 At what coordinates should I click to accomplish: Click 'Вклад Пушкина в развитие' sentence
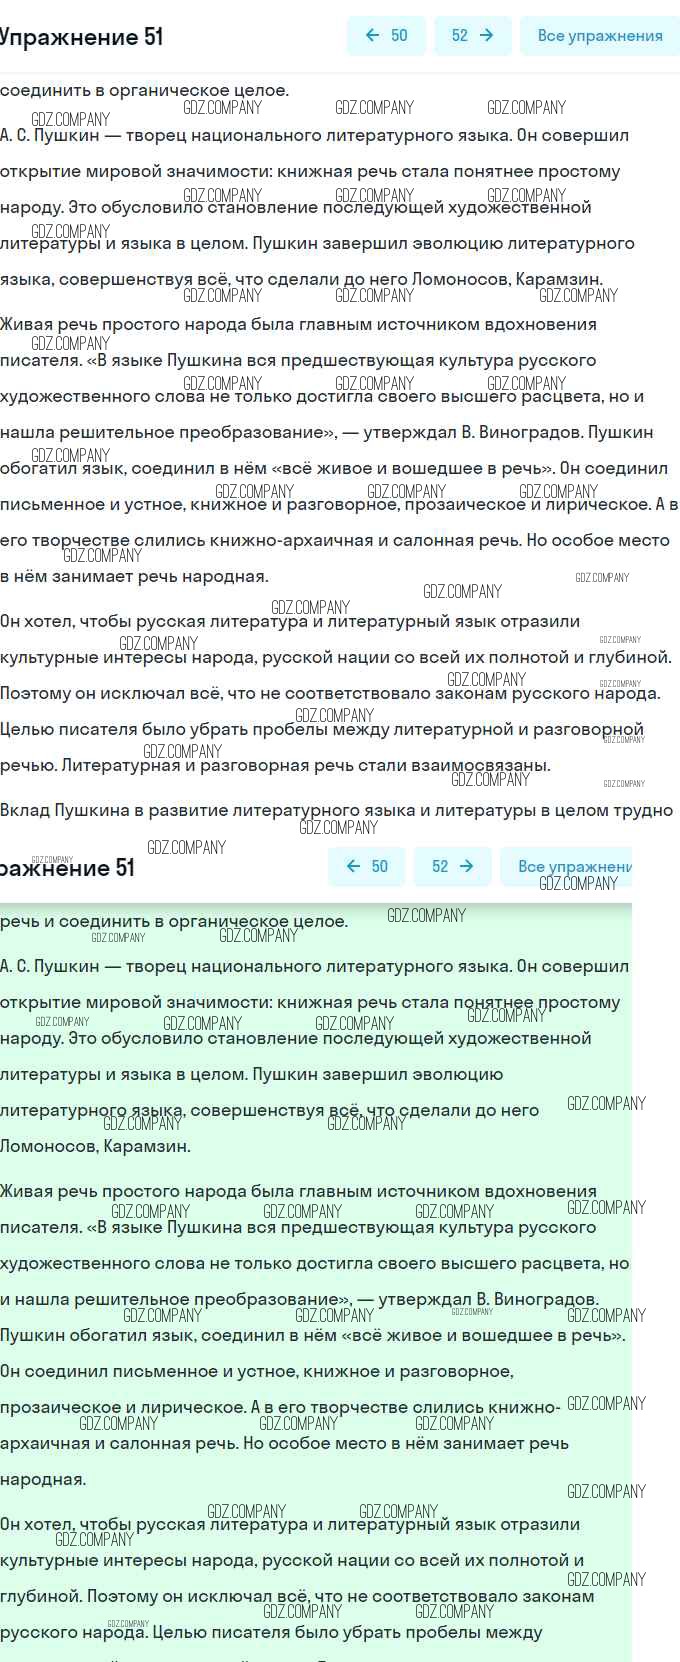[336, 810]
